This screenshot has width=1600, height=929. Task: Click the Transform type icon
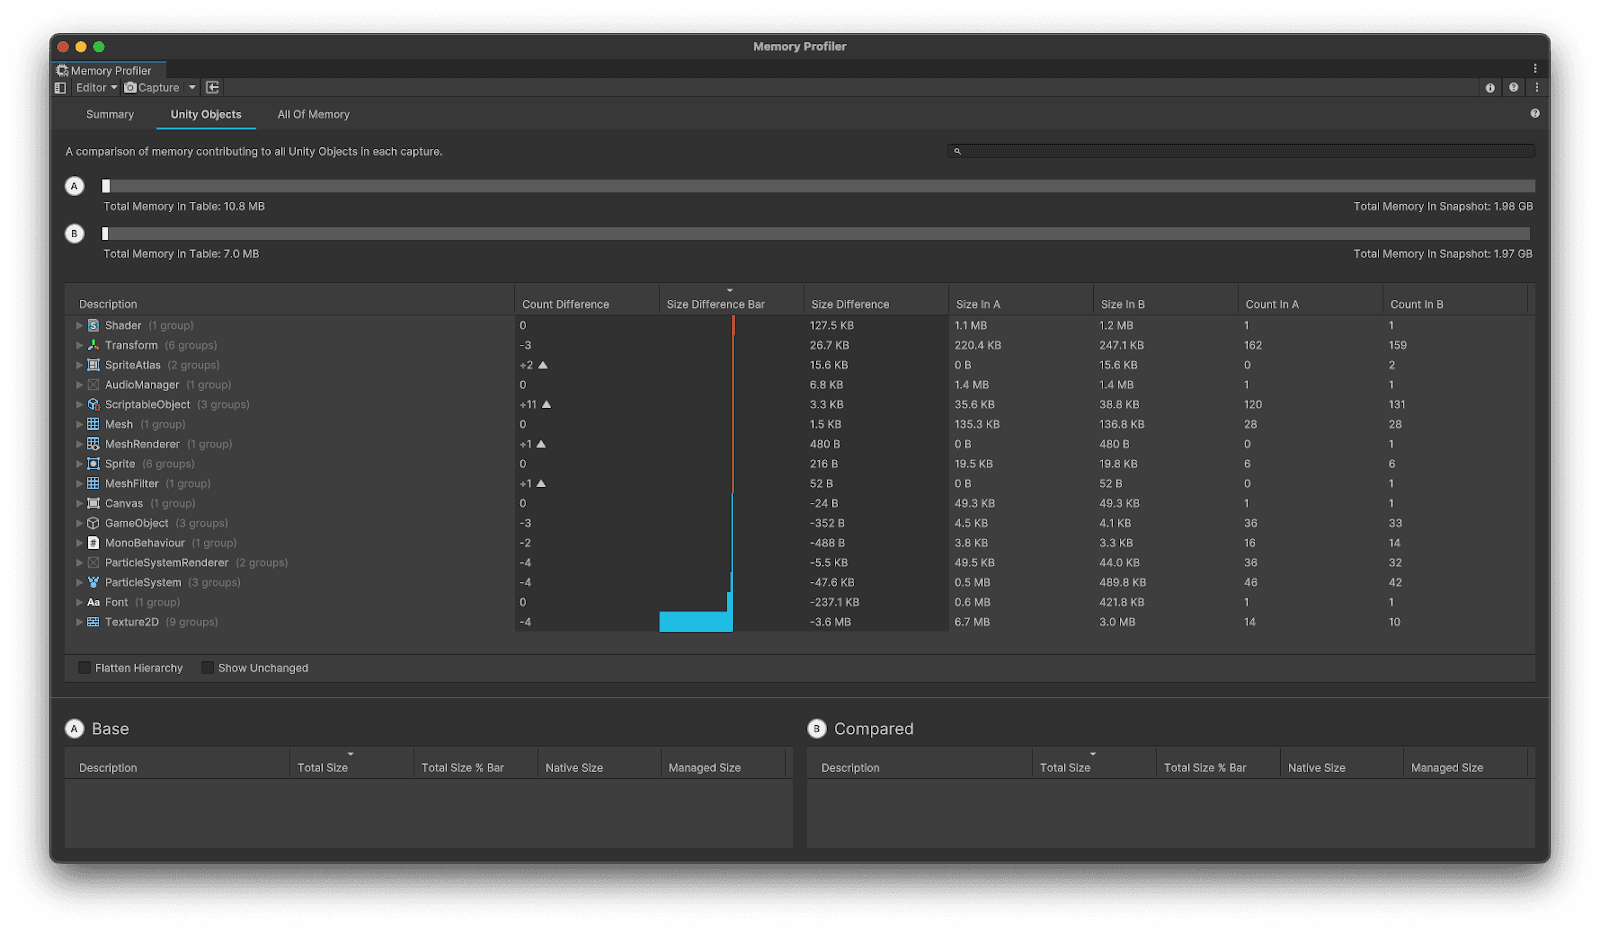93,345
